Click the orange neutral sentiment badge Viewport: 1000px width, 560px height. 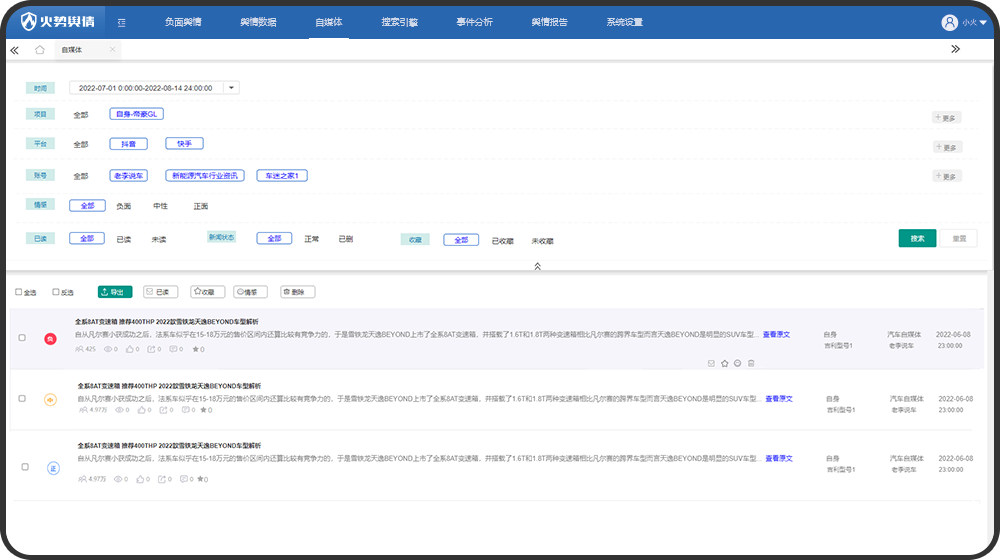click(x=50, y=400)
